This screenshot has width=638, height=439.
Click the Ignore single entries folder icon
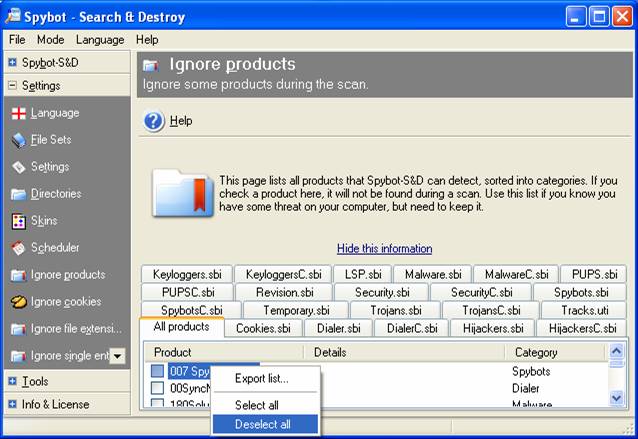click(19, 356)
